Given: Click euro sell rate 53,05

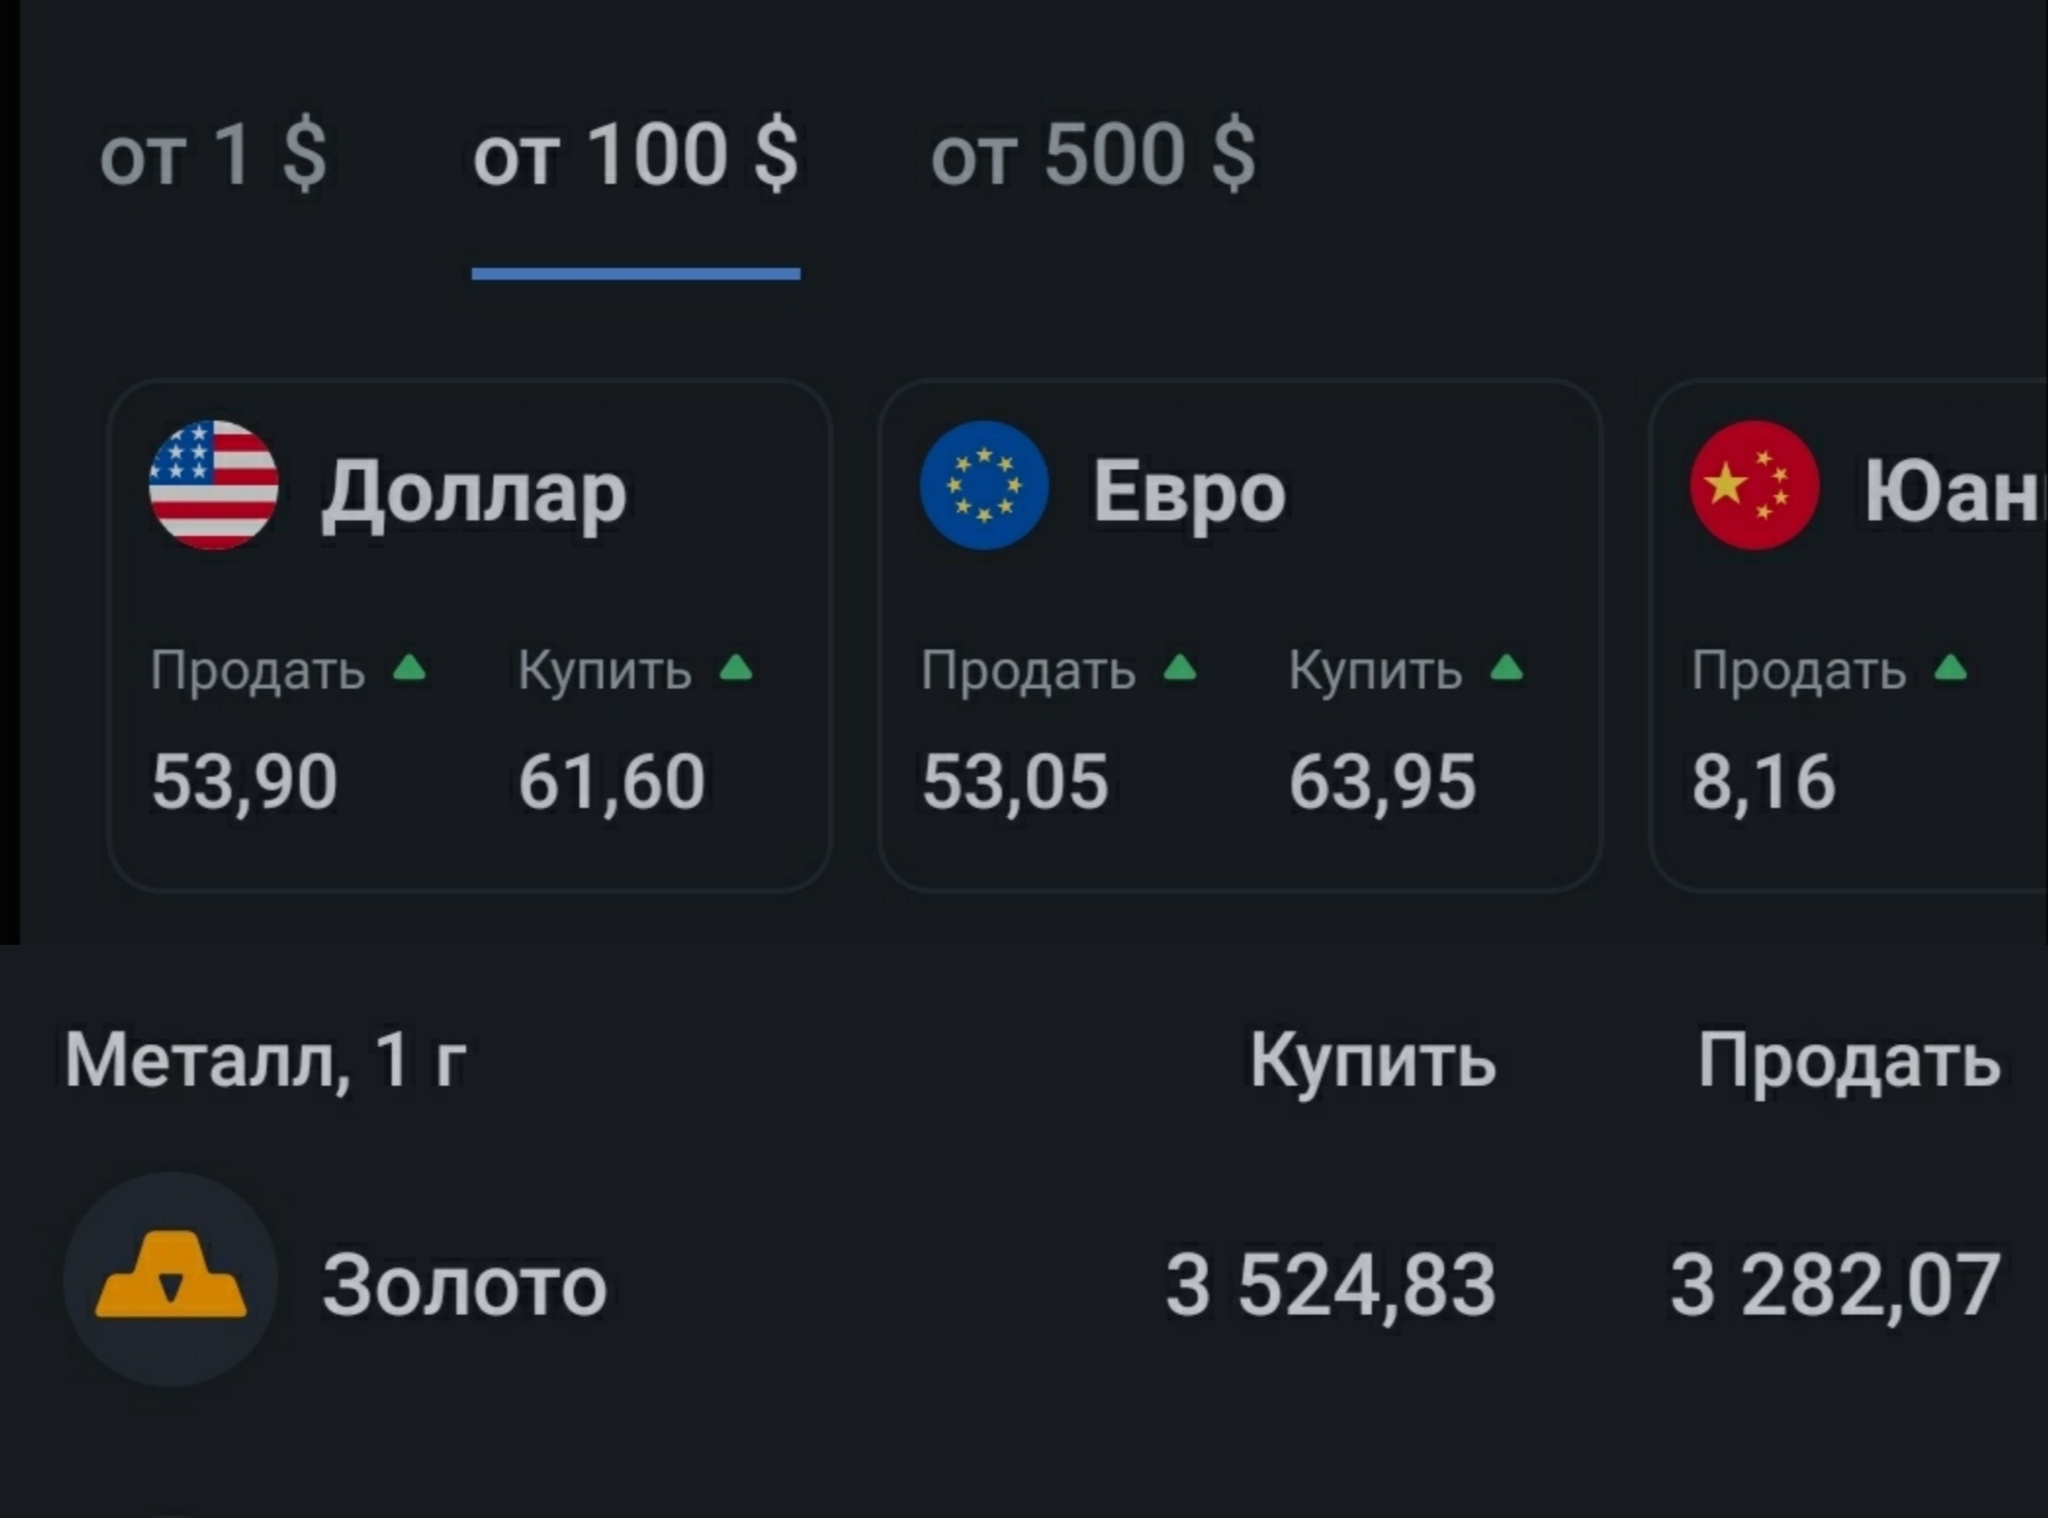Looking at the screenshot, I should point(1015,781).
